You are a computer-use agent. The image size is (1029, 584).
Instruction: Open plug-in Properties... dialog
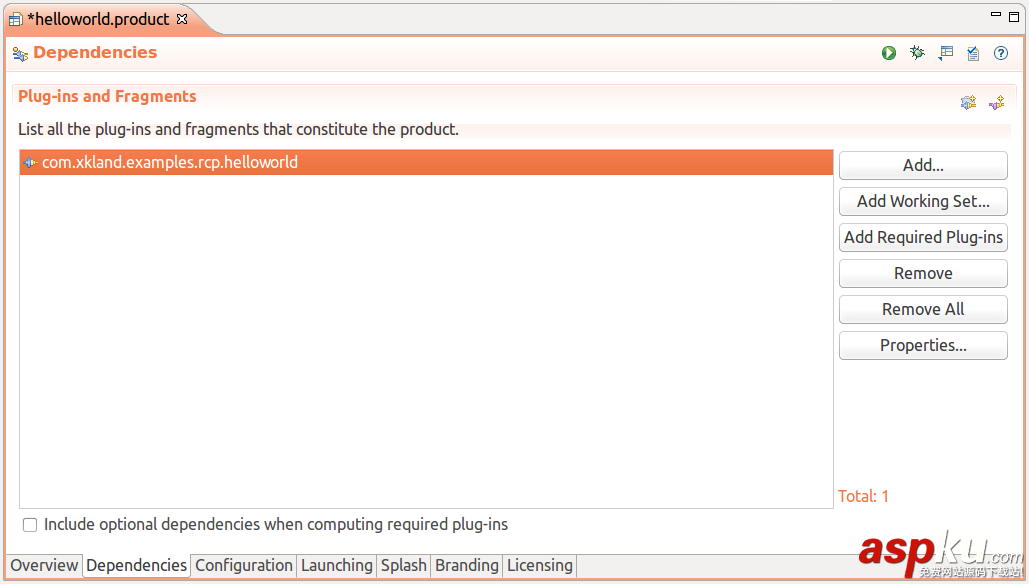point(923,346)
